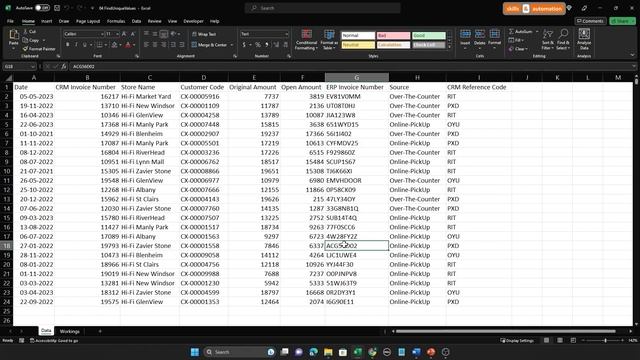Viewport: 640px width, 360px height.
Task: Click Accounting Number Format dollar icon
Action: (244, 44)
